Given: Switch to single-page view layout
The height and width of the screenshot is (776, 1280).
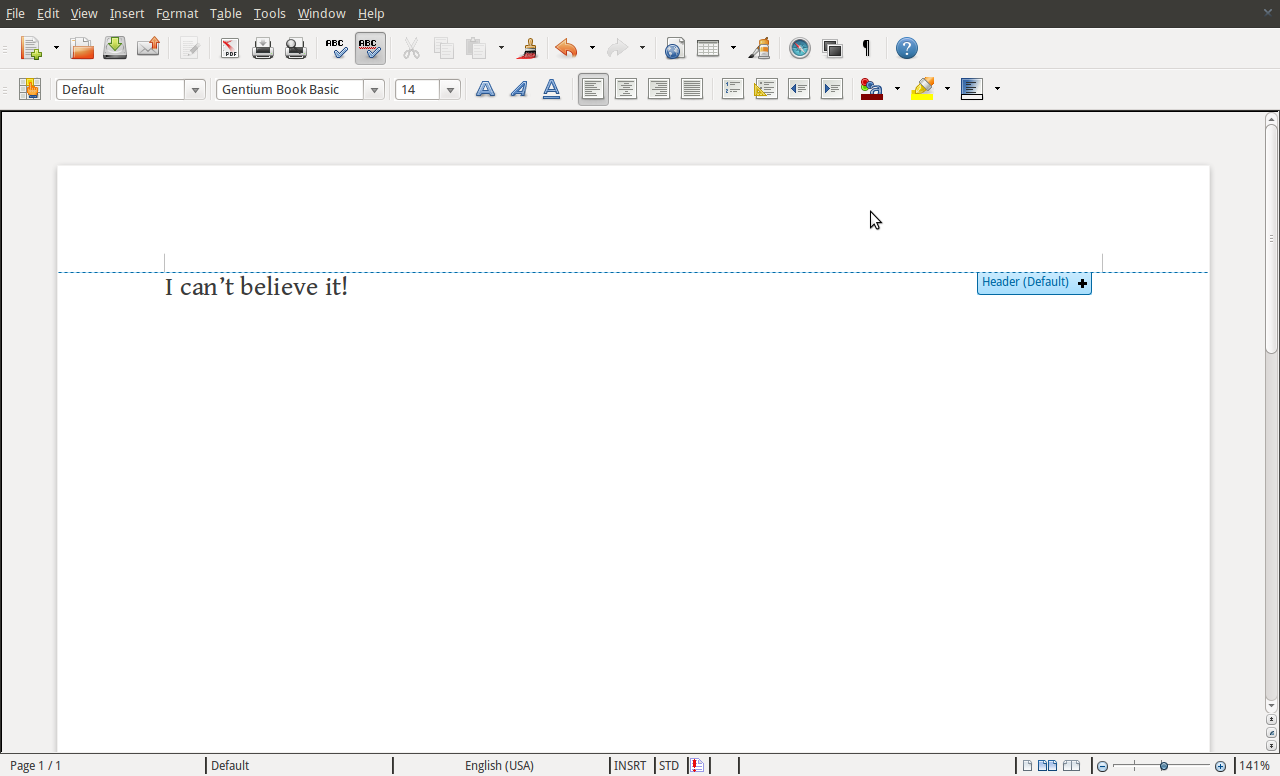Looking at the screenshot, I should coord(1027,766).
